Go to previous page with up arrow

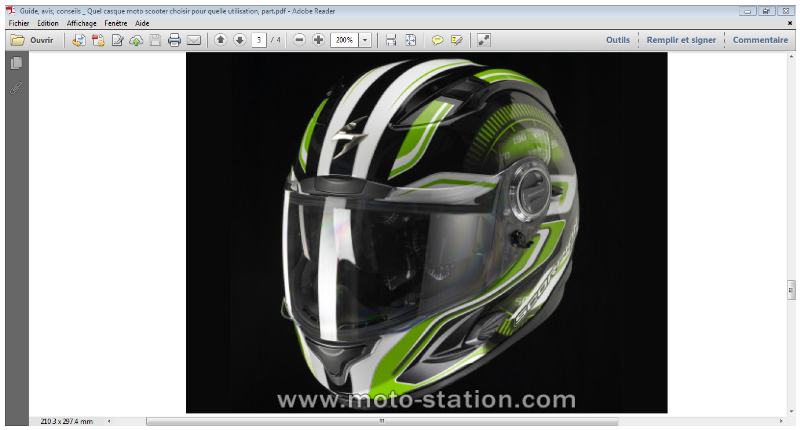click(x=220, y=39)
